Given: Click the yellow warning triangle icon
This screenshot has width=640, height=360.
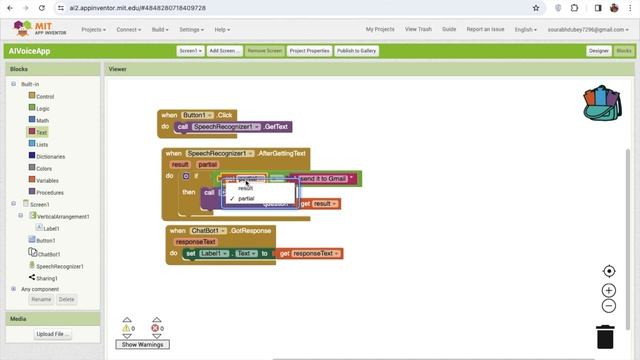Looking at the screenshot, I should click(x=126, y=328).
